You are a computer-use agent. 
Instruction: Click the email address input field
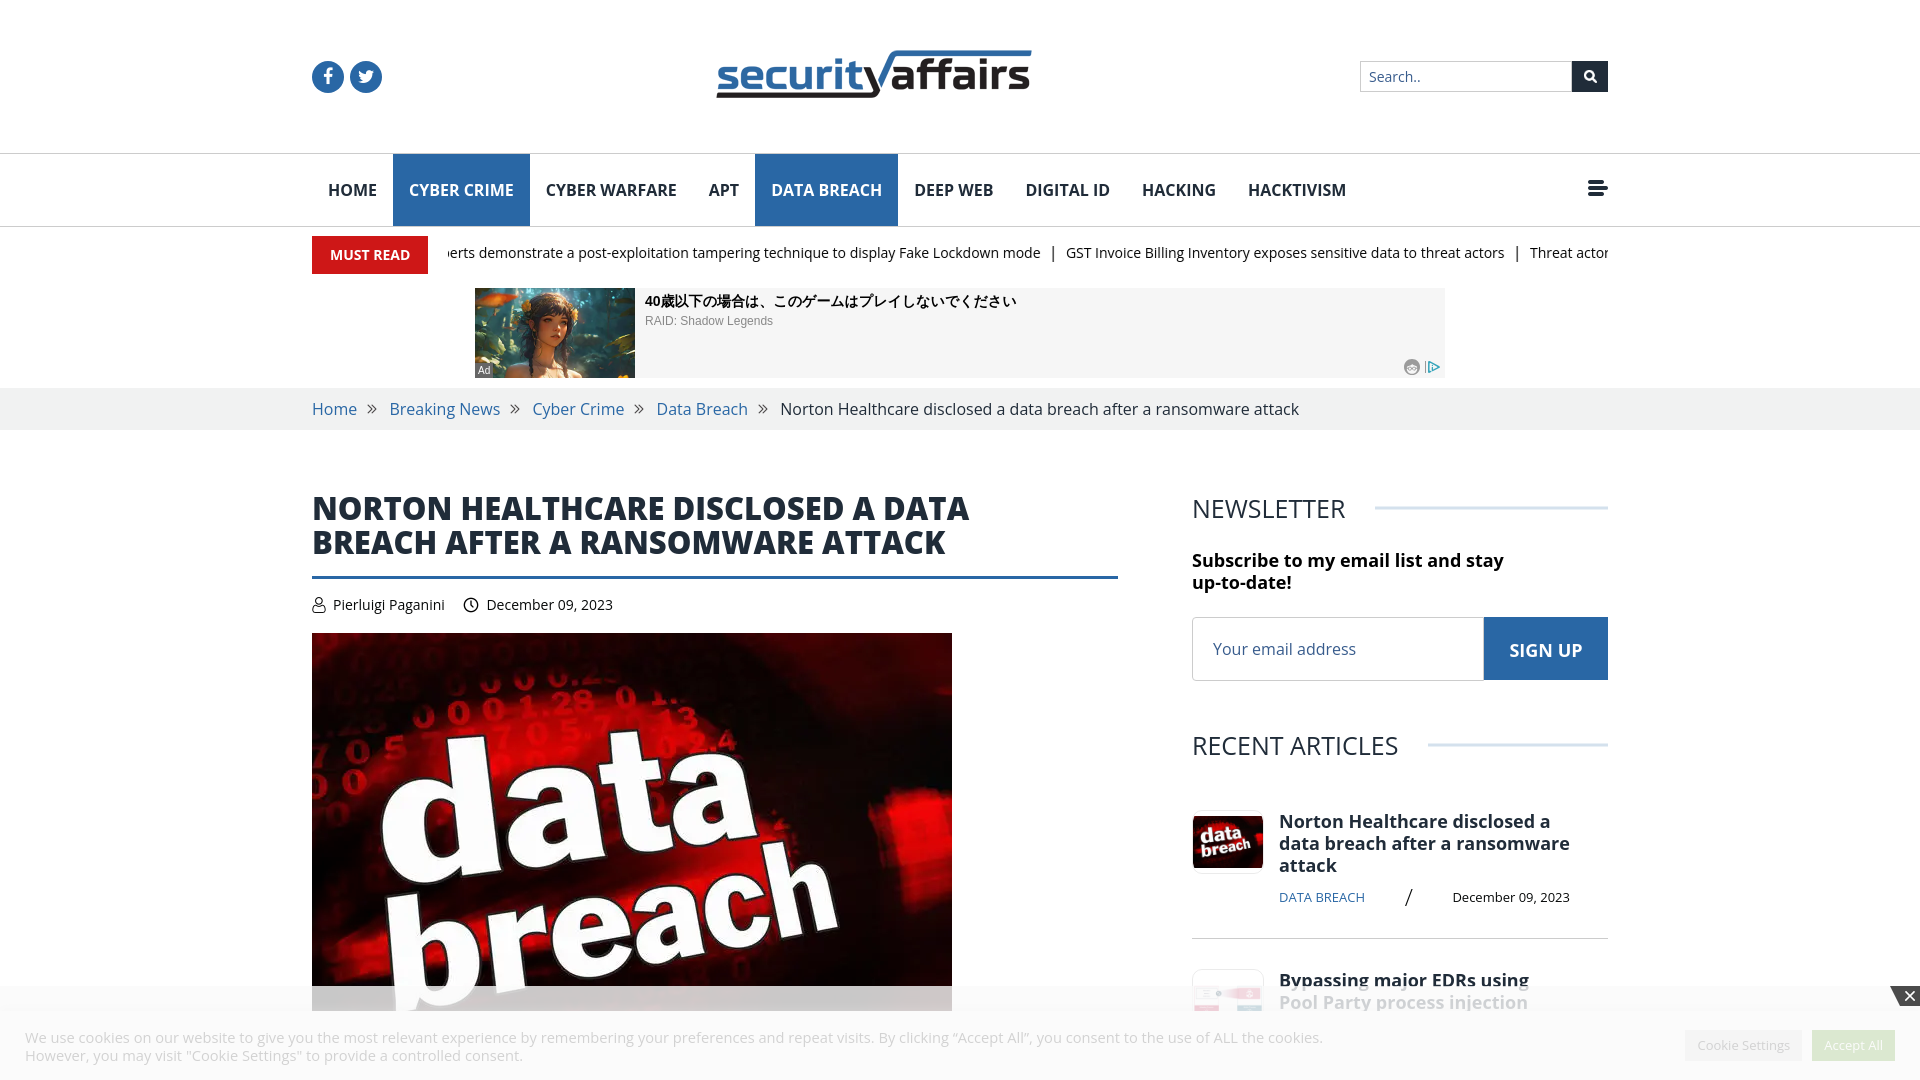[x=1337, y=647]
